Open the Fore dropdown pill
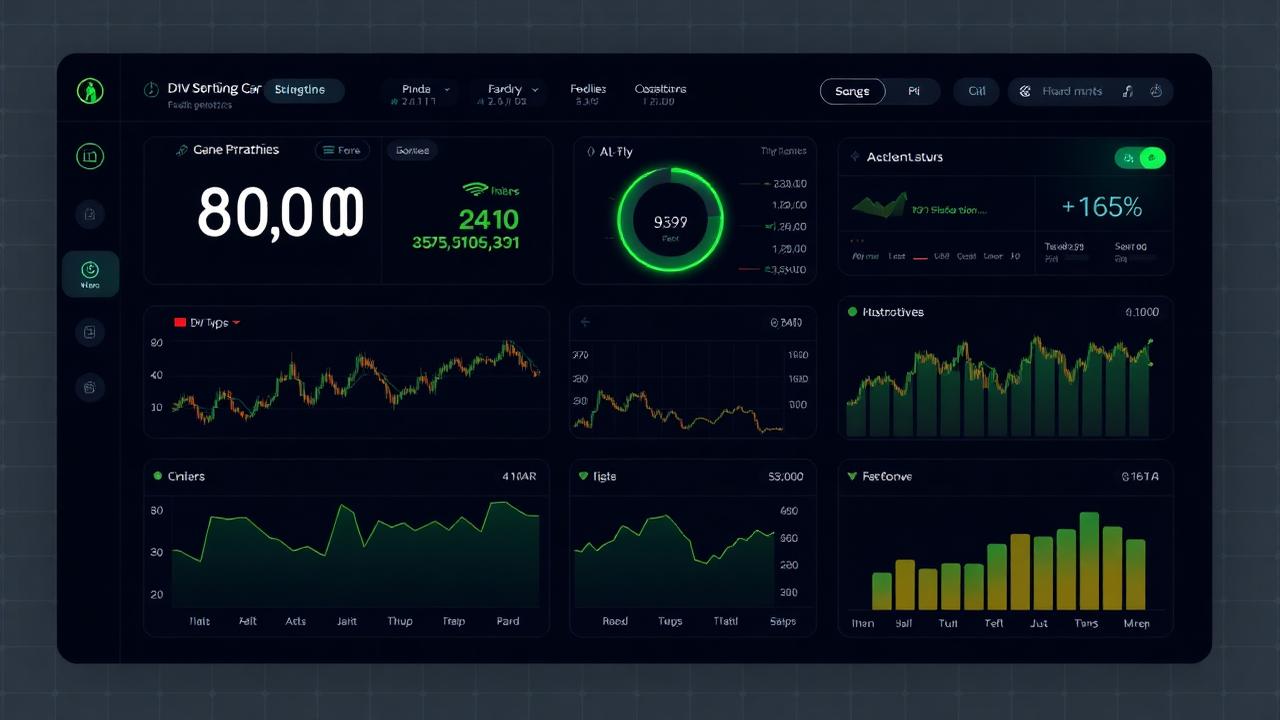Screen dimensions: 1280x720 click(x=342, y=151)
